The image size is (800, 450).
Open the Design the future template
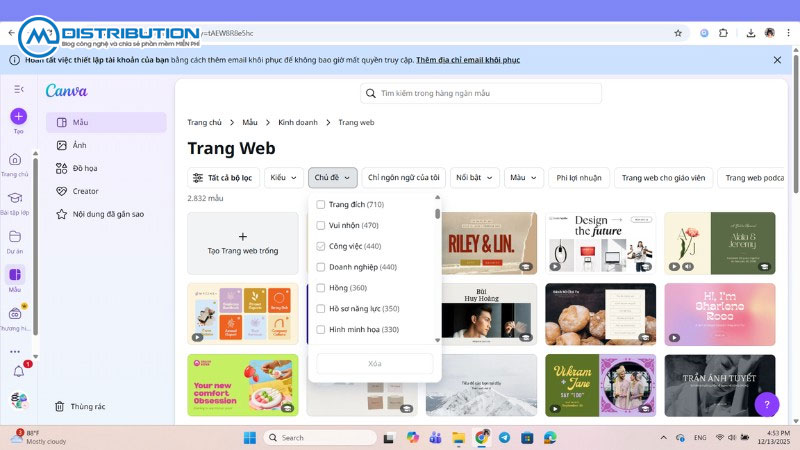[601, 243]
